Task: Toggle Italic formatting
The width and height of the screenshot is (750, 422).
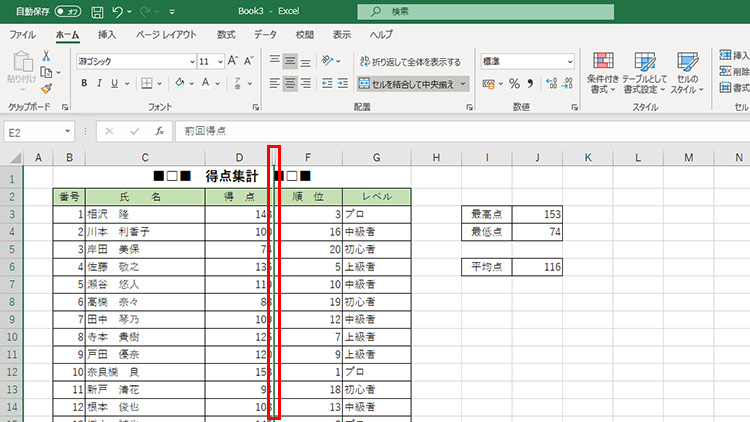Action: pos(100,84)
